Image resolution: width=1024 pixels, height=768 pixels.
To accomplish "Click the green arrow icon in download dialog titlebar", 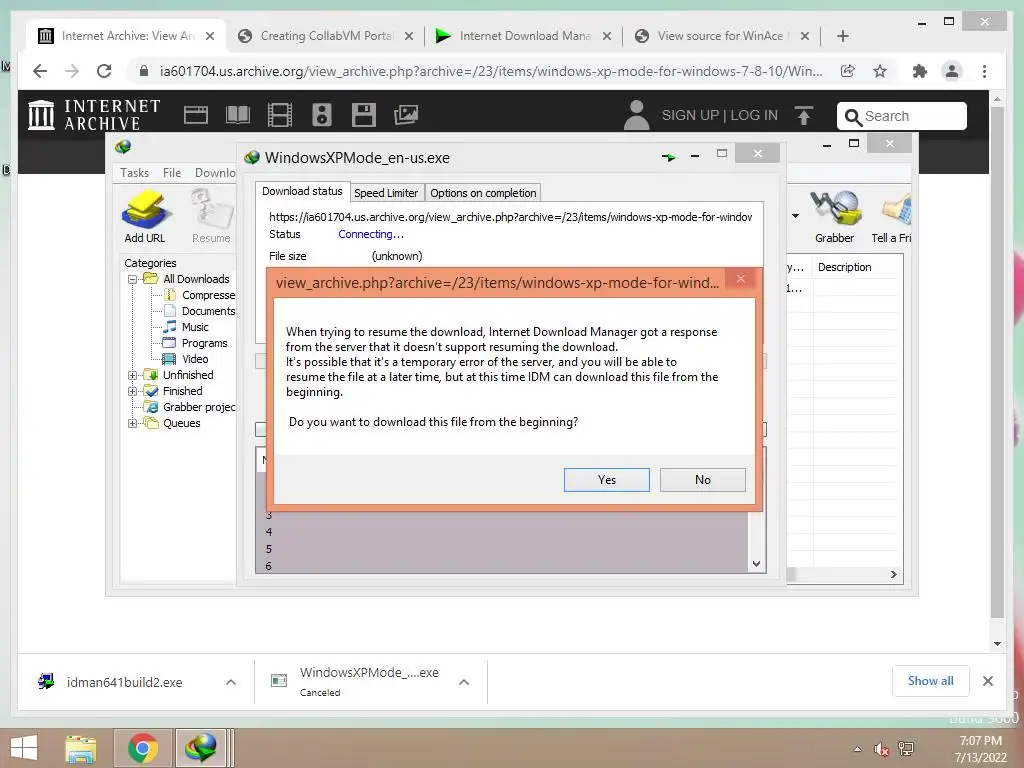I will [x=668, y=157].
